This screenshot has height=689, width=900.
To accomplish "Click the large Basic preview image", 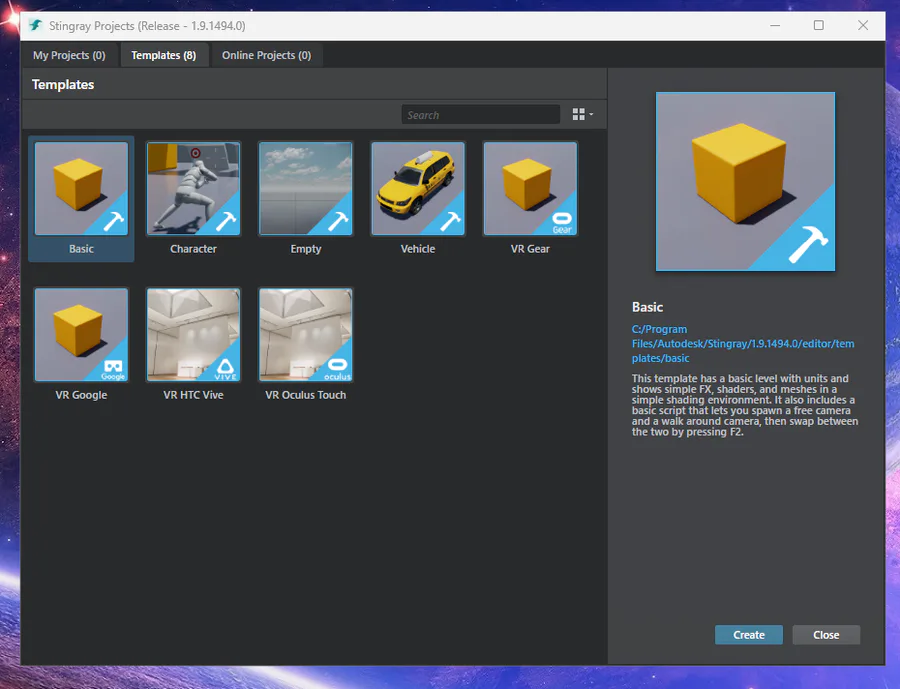I will tap(745, 181).
